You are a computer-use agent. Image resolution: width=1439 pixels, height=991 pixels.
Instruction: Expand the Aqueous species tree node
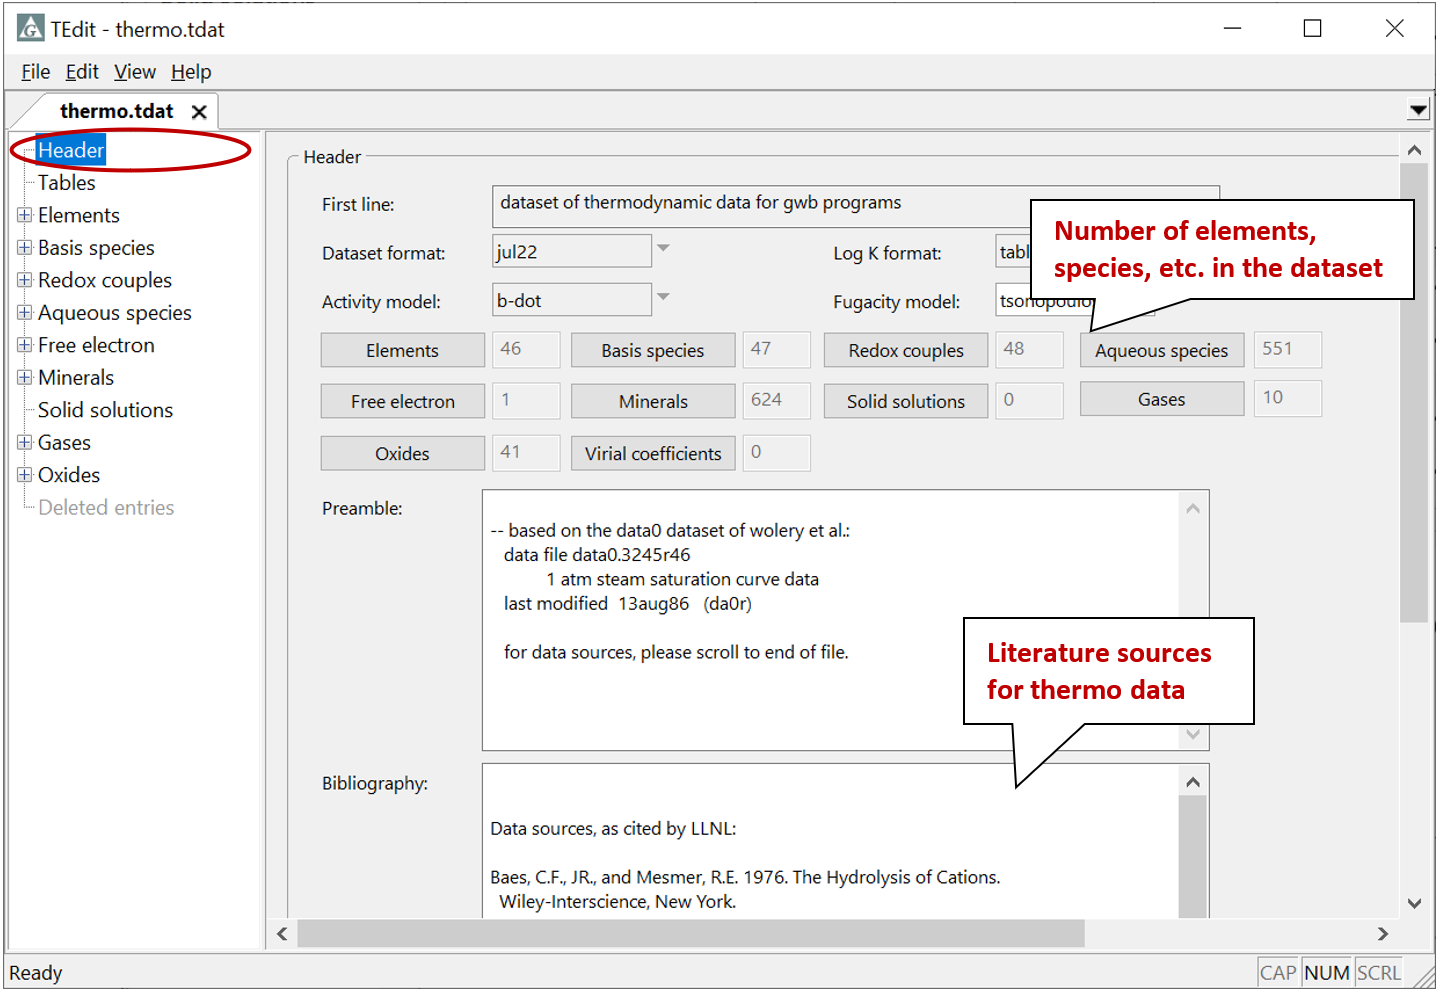click(25, 312)
